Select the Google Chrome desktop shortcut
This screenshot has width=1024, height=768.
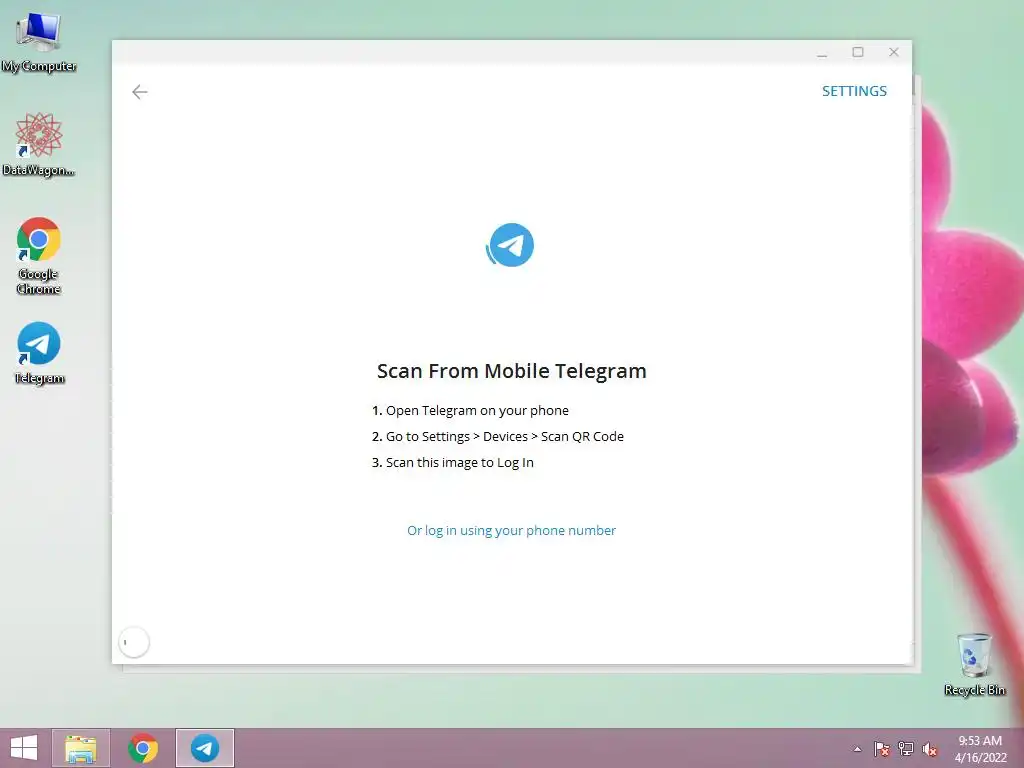click(39, 256)
